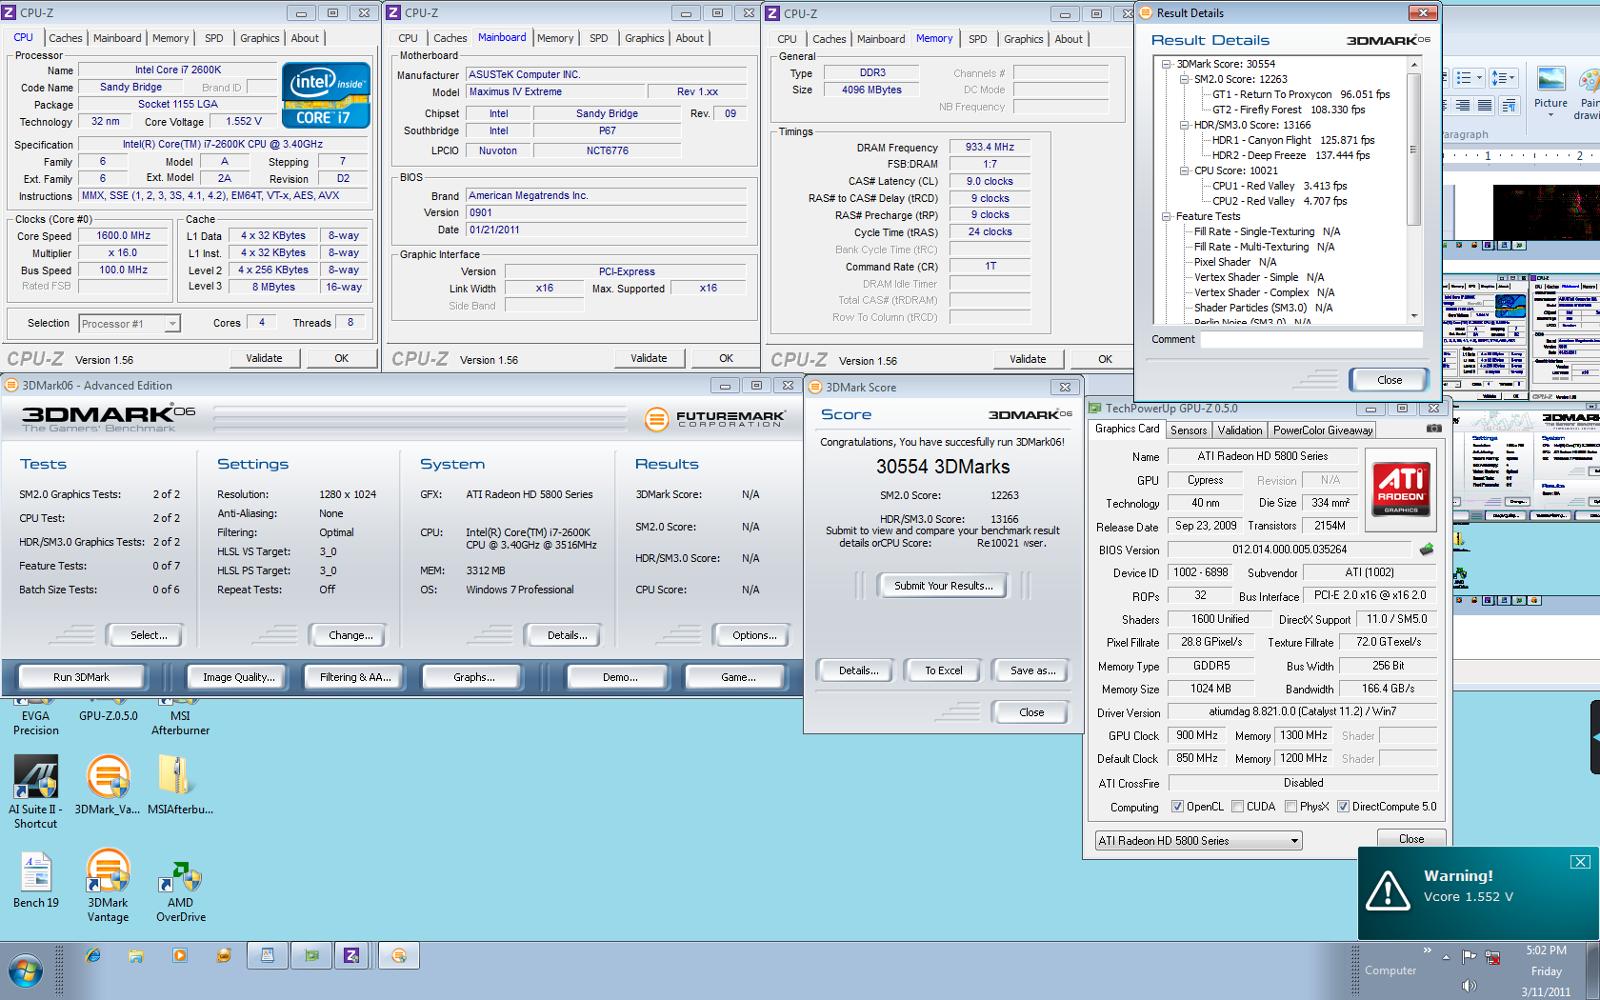This screenshot has height=1000, width=1600.
Task: Open the network status tray icon
Action: point(1493,957)
